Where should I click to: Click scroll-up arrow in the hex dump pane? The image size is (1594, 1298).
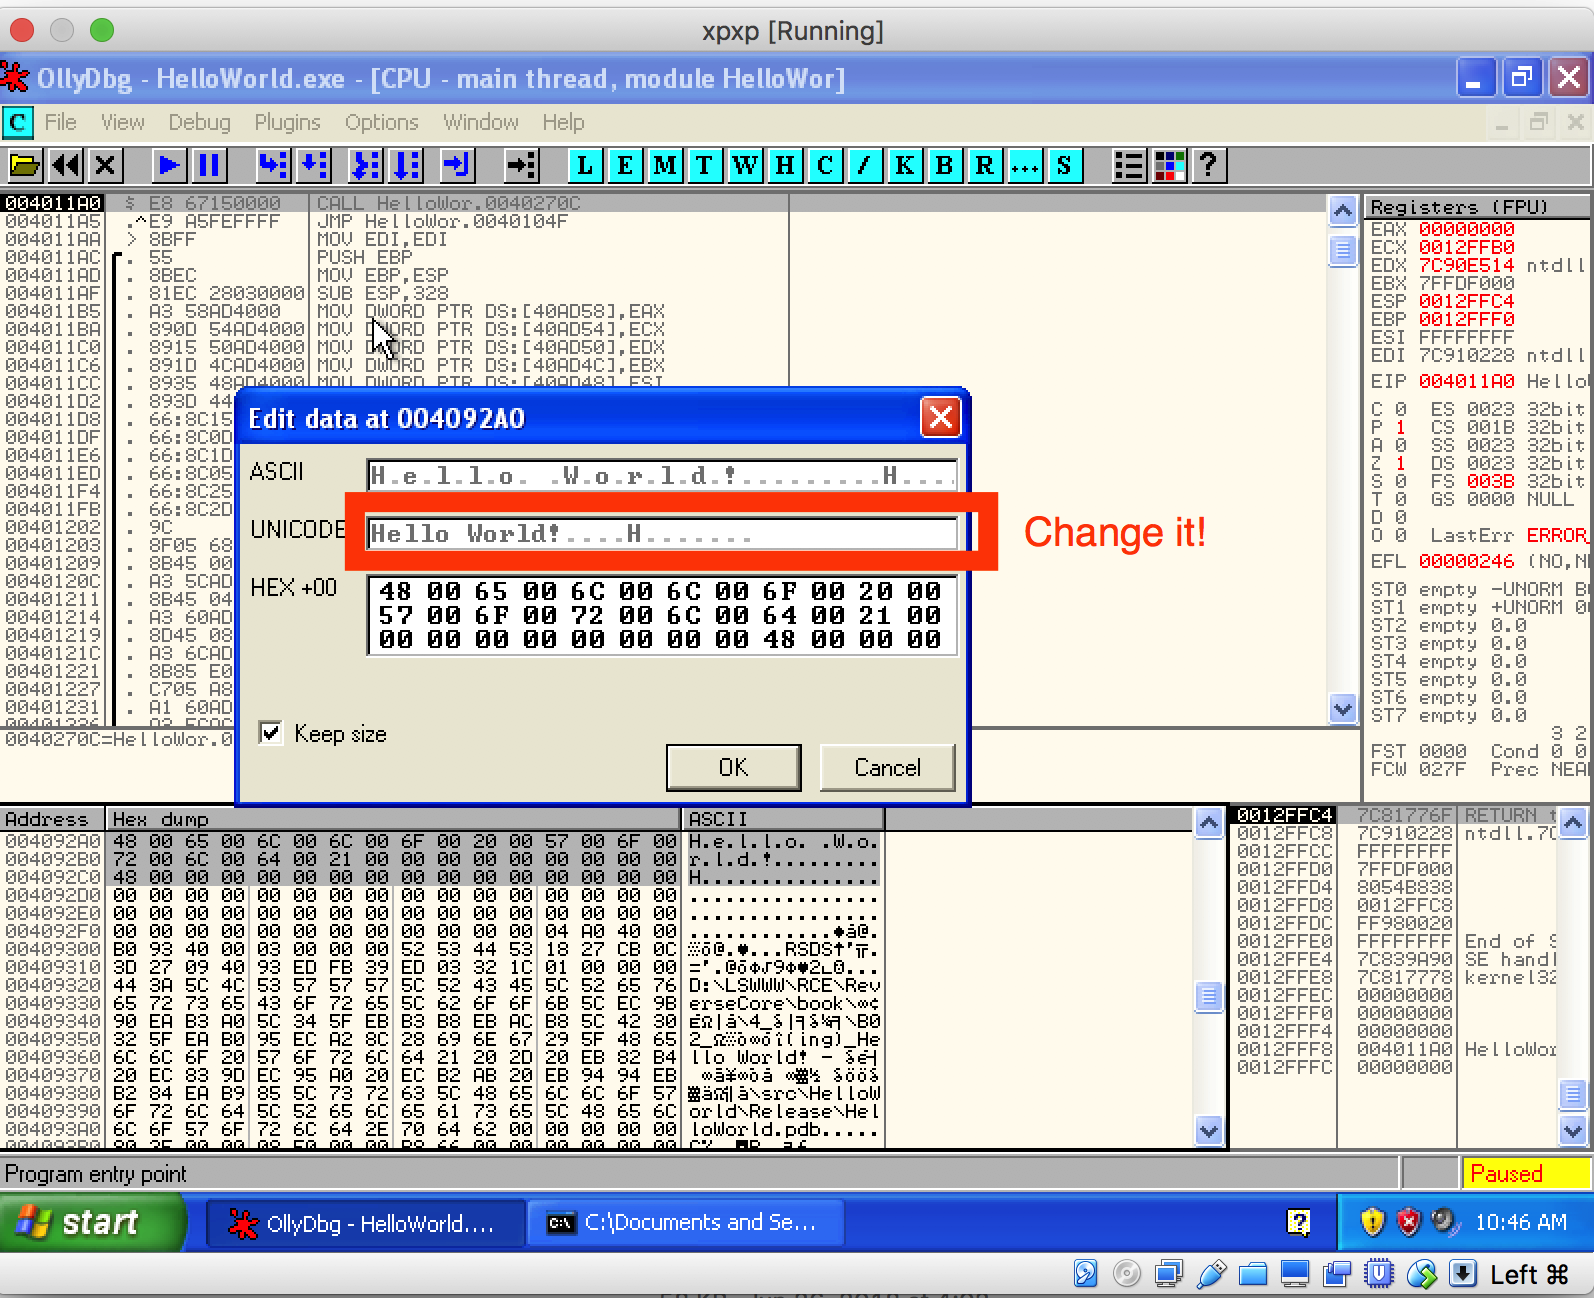click(x=1209, y=823)
